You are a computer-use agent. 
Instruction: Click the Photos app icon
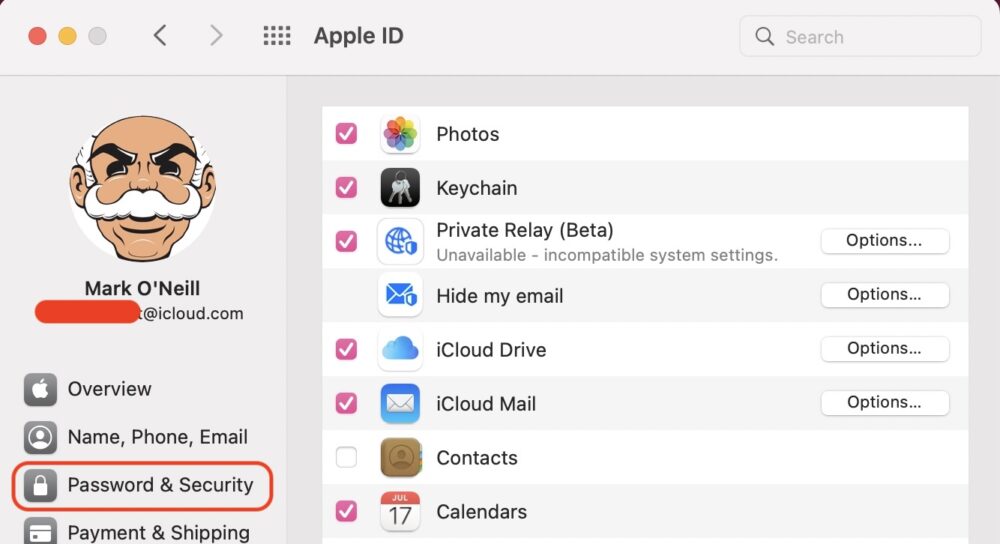coord(400,134)
